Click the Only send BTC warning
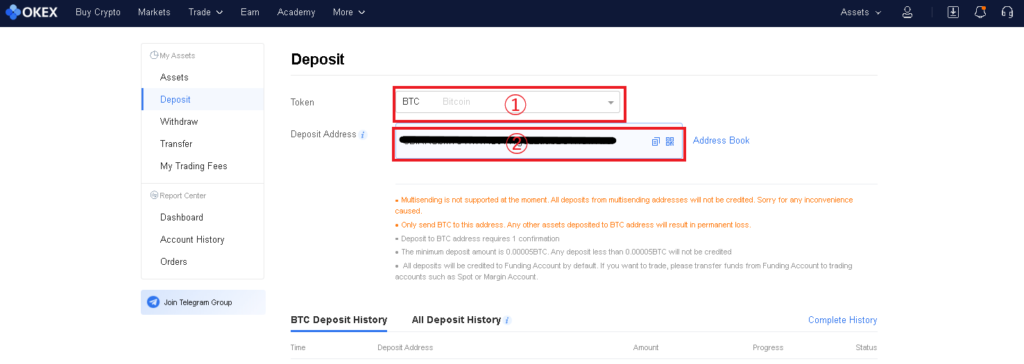Screen dimensions: 1024x364 [573, 225]
